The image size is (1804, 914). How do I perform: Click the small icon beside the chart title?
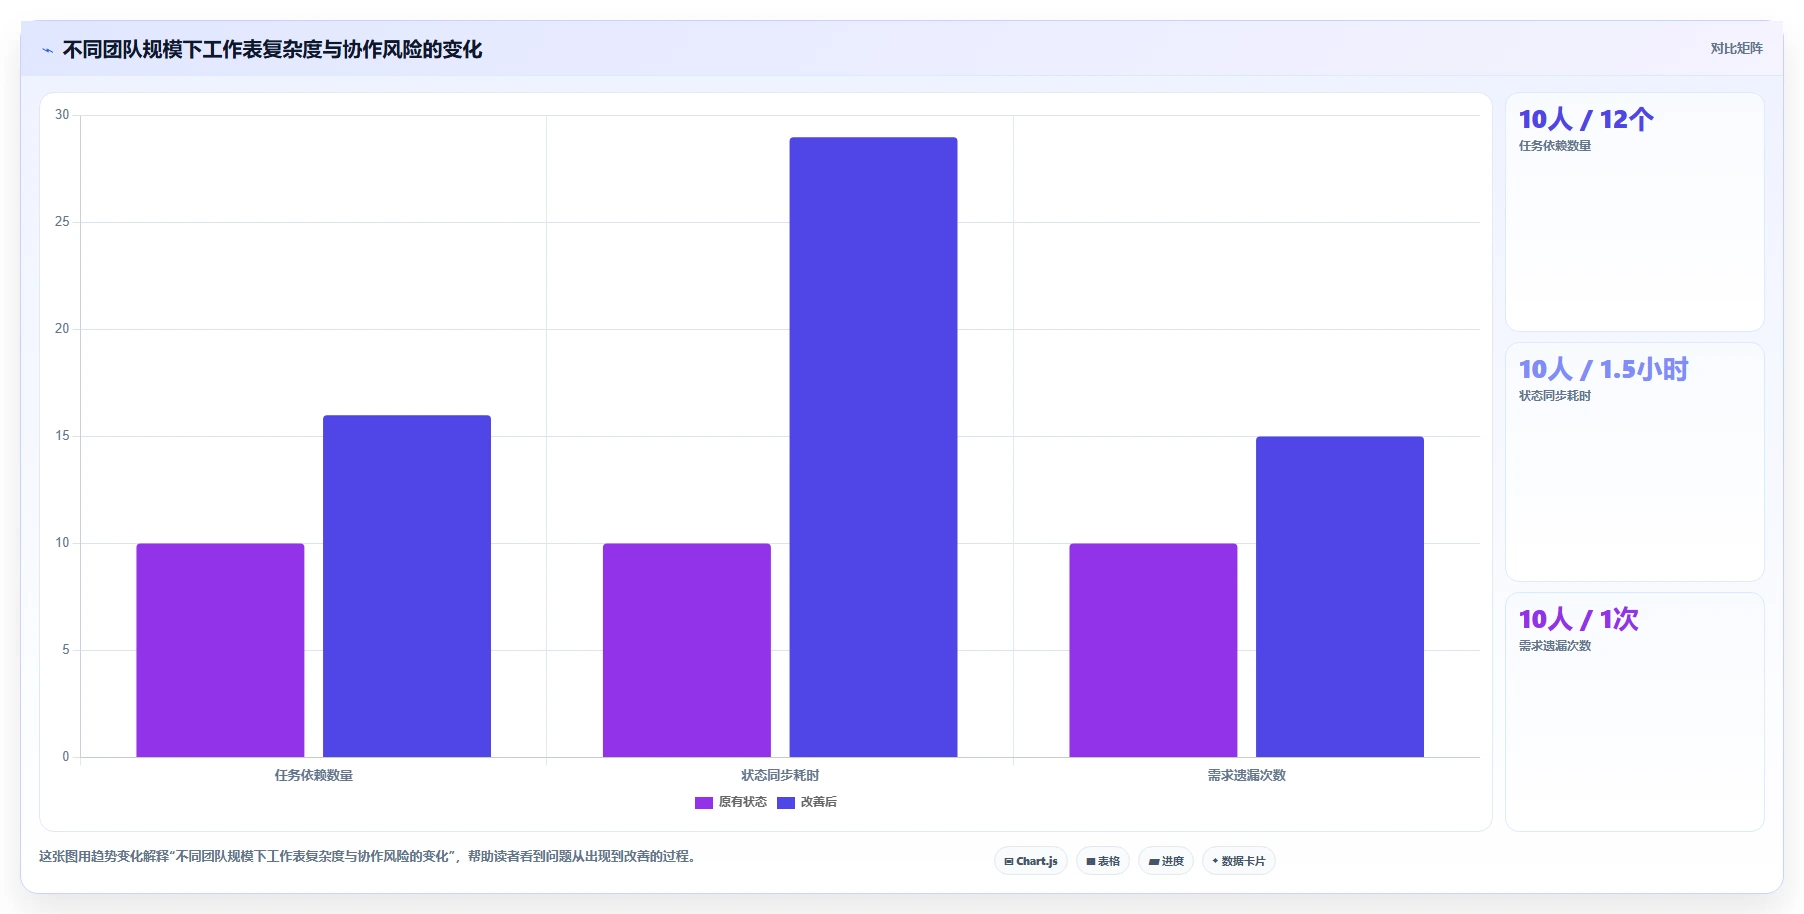click(x=47, y=50)
